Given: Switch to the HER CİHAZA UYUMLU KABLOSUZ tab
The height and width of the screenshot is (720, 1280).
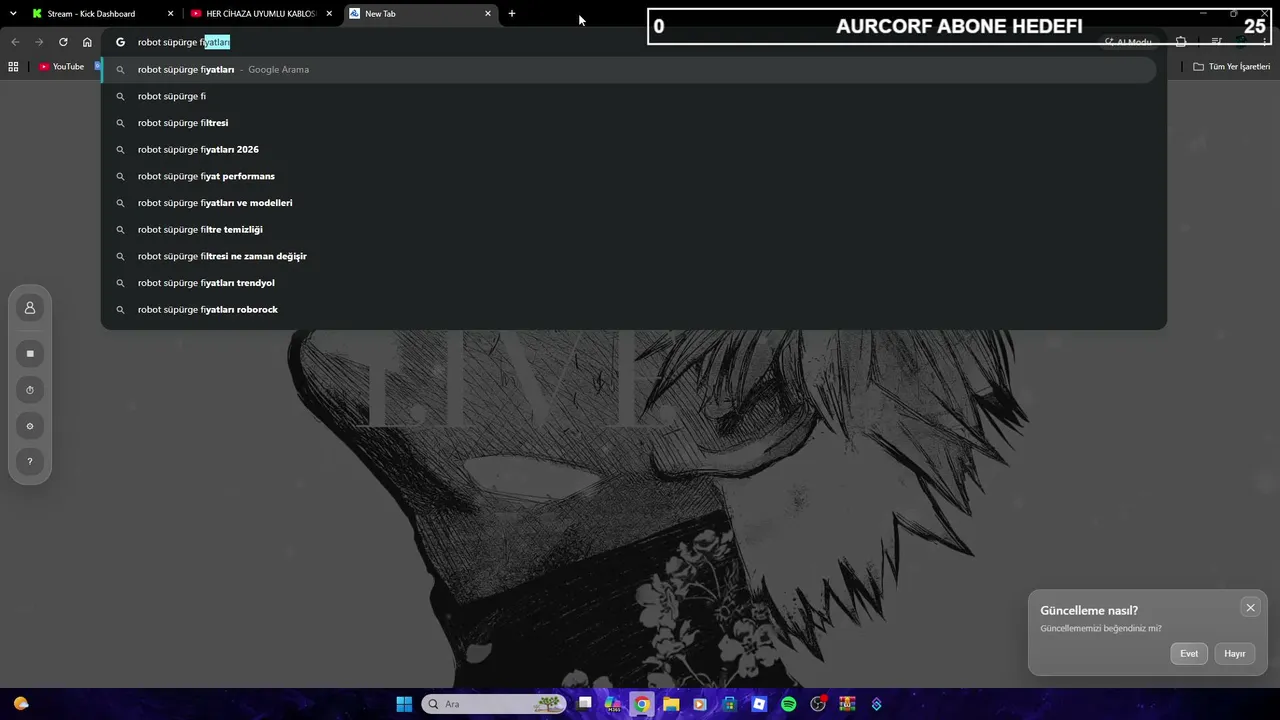Looking at the screenshot, I should [x=260, y=14].
